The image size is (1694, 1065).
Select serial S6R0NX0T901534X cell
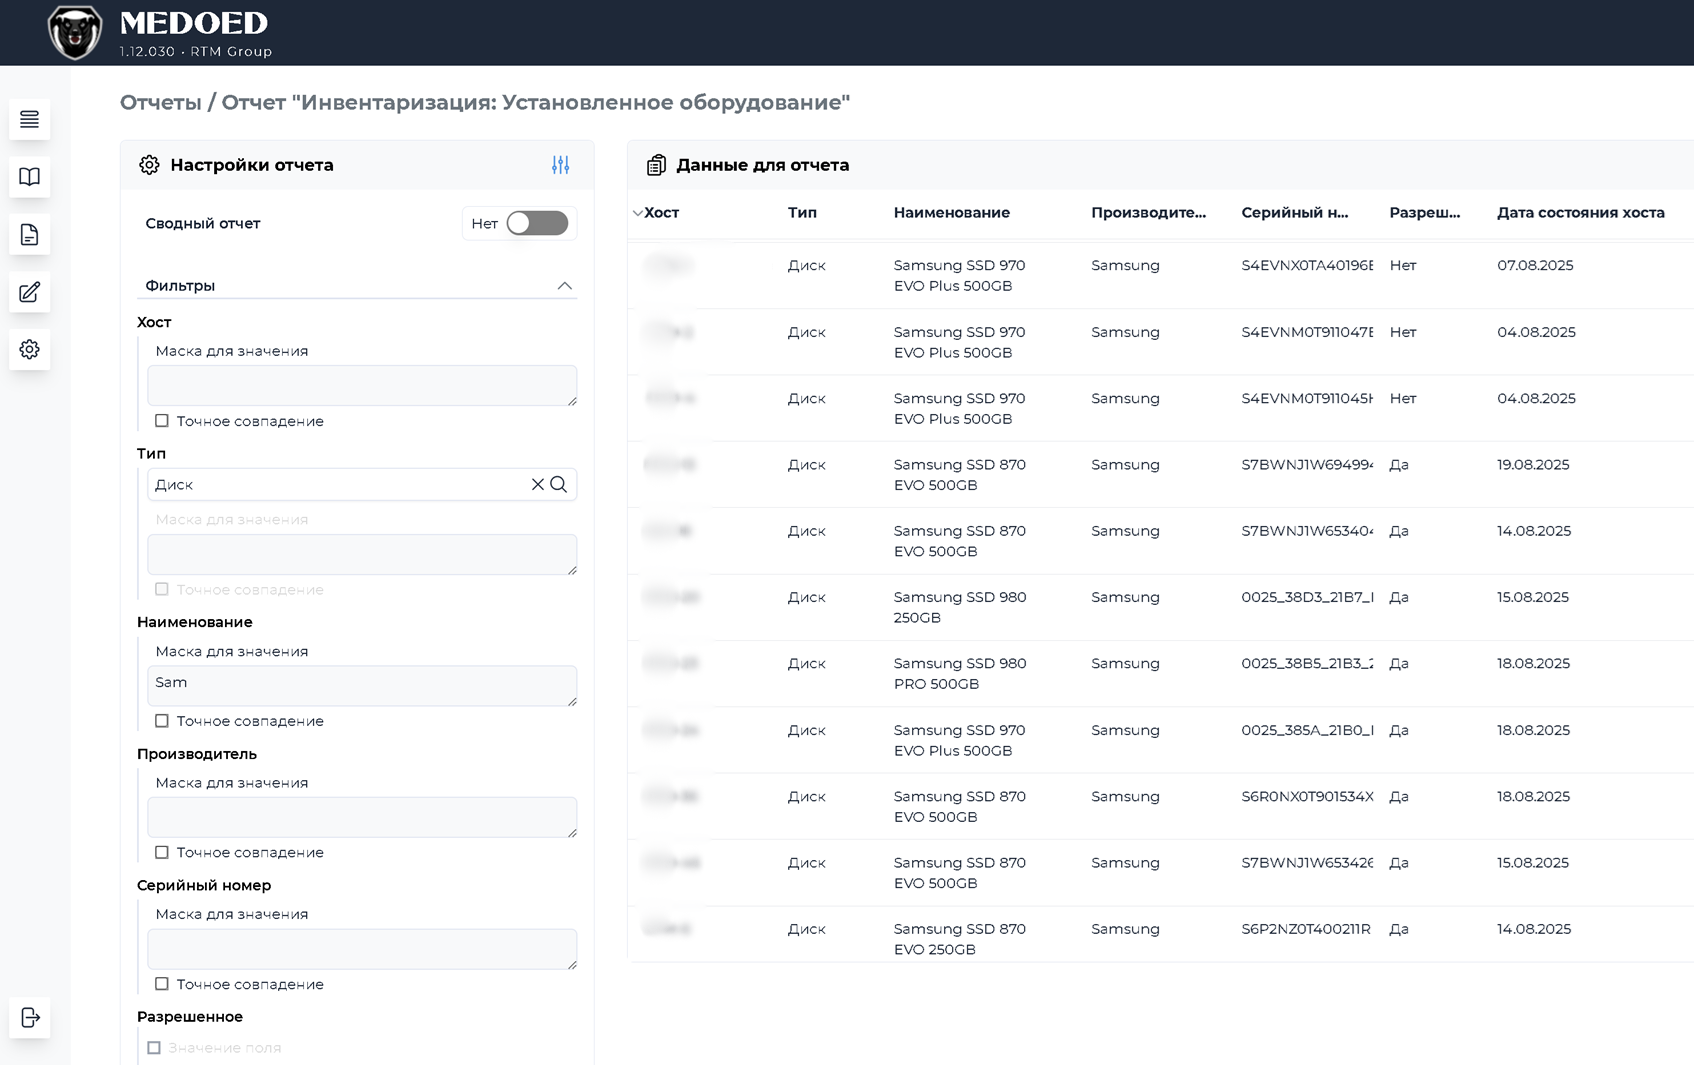(x=1307, y=797)
